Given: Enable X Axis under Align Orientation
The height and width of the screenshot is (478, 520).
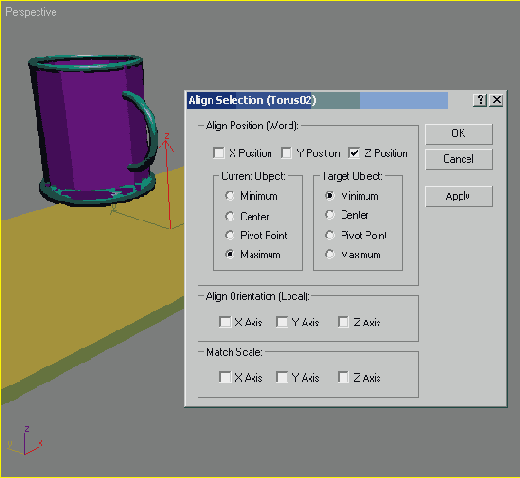Looking at the screenshot, I should tap(225, 322).
